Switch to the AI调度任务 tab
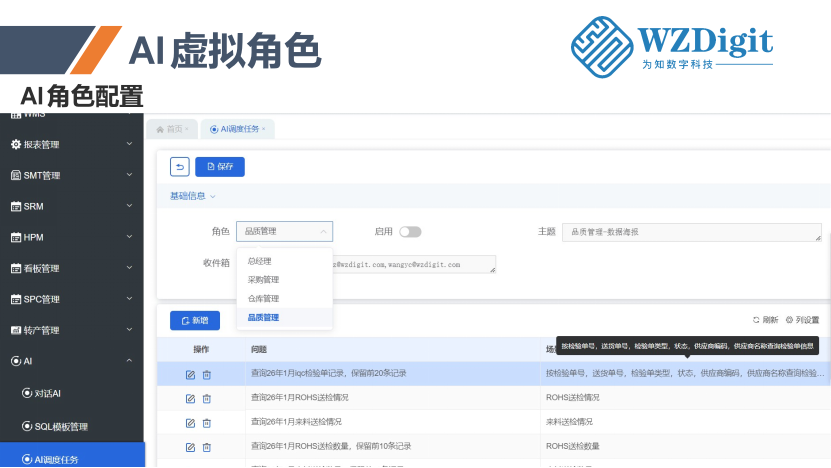Viewport: 831px width, 468px height. (x=235, y=129)
